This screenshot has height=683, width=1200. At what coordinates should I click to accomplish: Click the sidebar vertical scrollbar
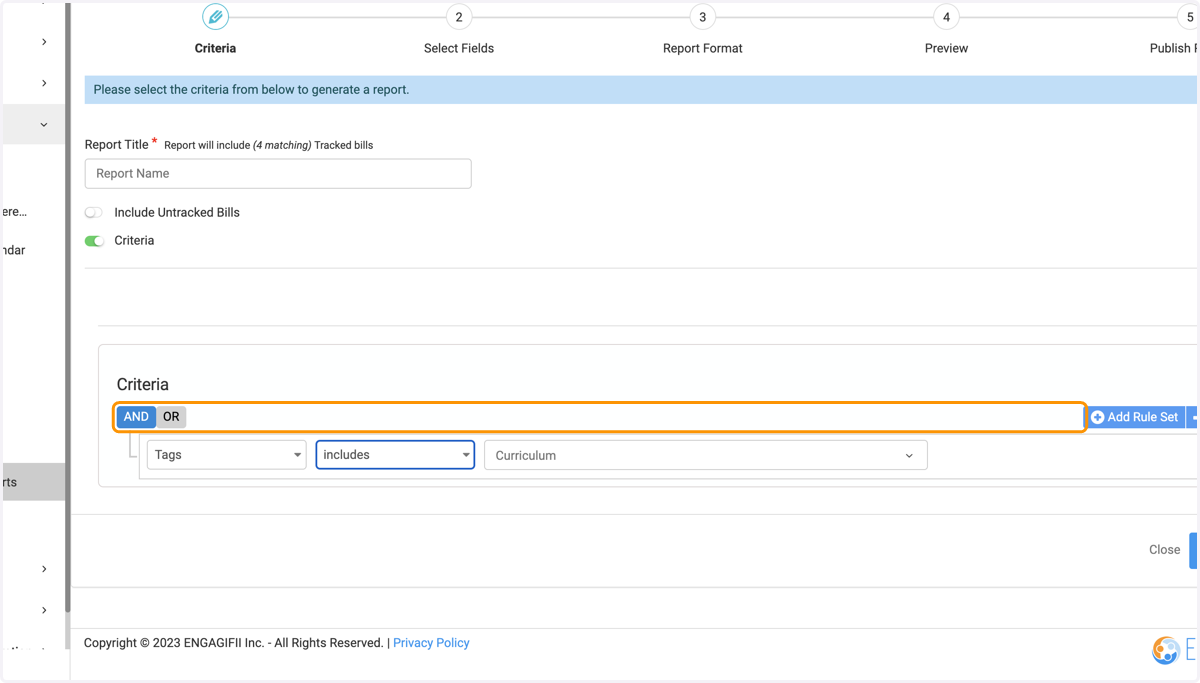point(67,307)
